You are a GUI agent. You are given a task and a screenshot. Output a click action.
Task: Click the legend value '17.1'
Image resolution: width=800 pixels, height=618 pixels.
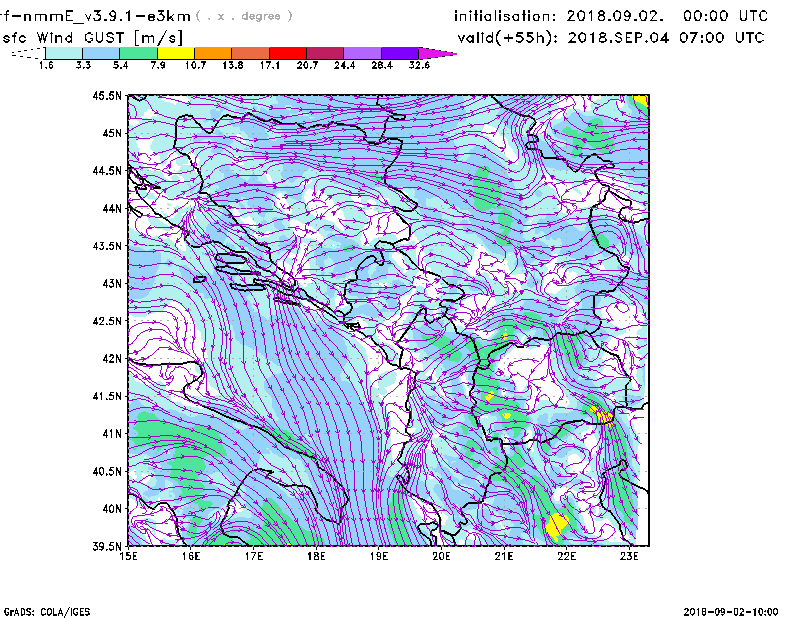(270, 65)
